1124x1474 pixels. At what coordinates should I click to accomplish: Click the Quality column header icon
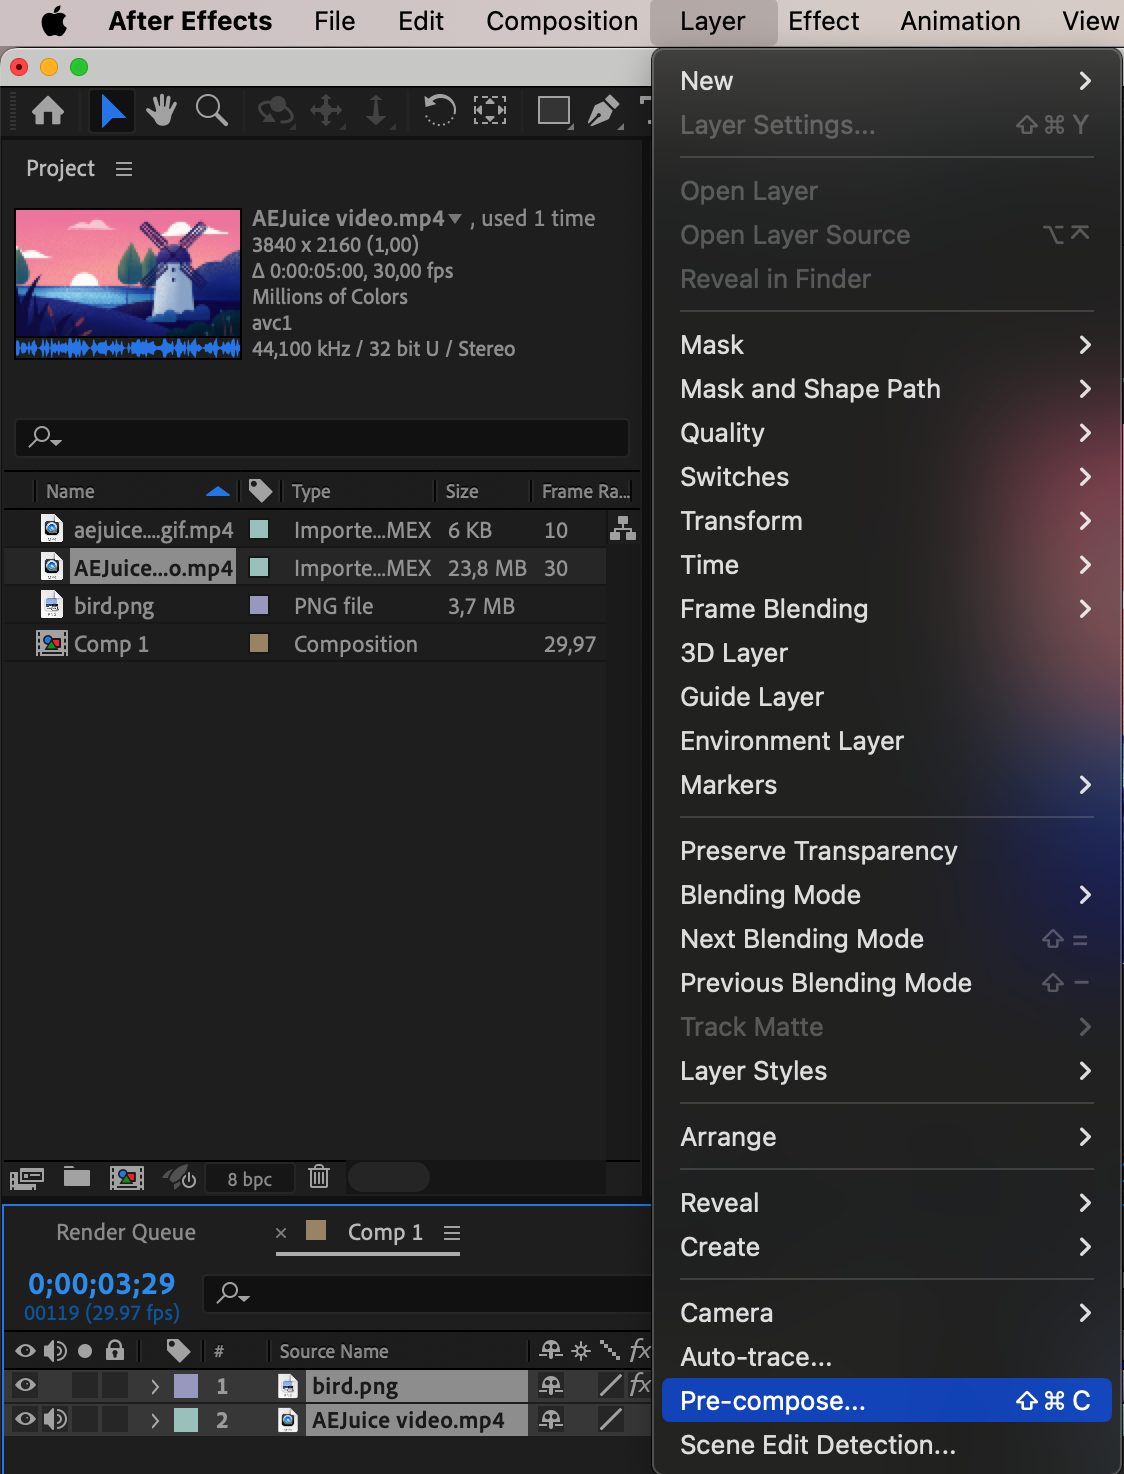tap(609, 1351)
